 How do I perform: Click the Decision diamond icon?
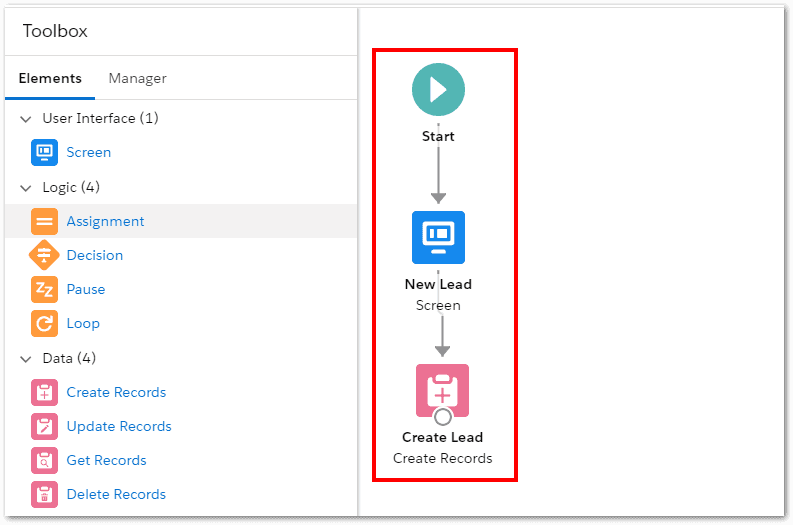pyautogui.click(x=44, y=256)
